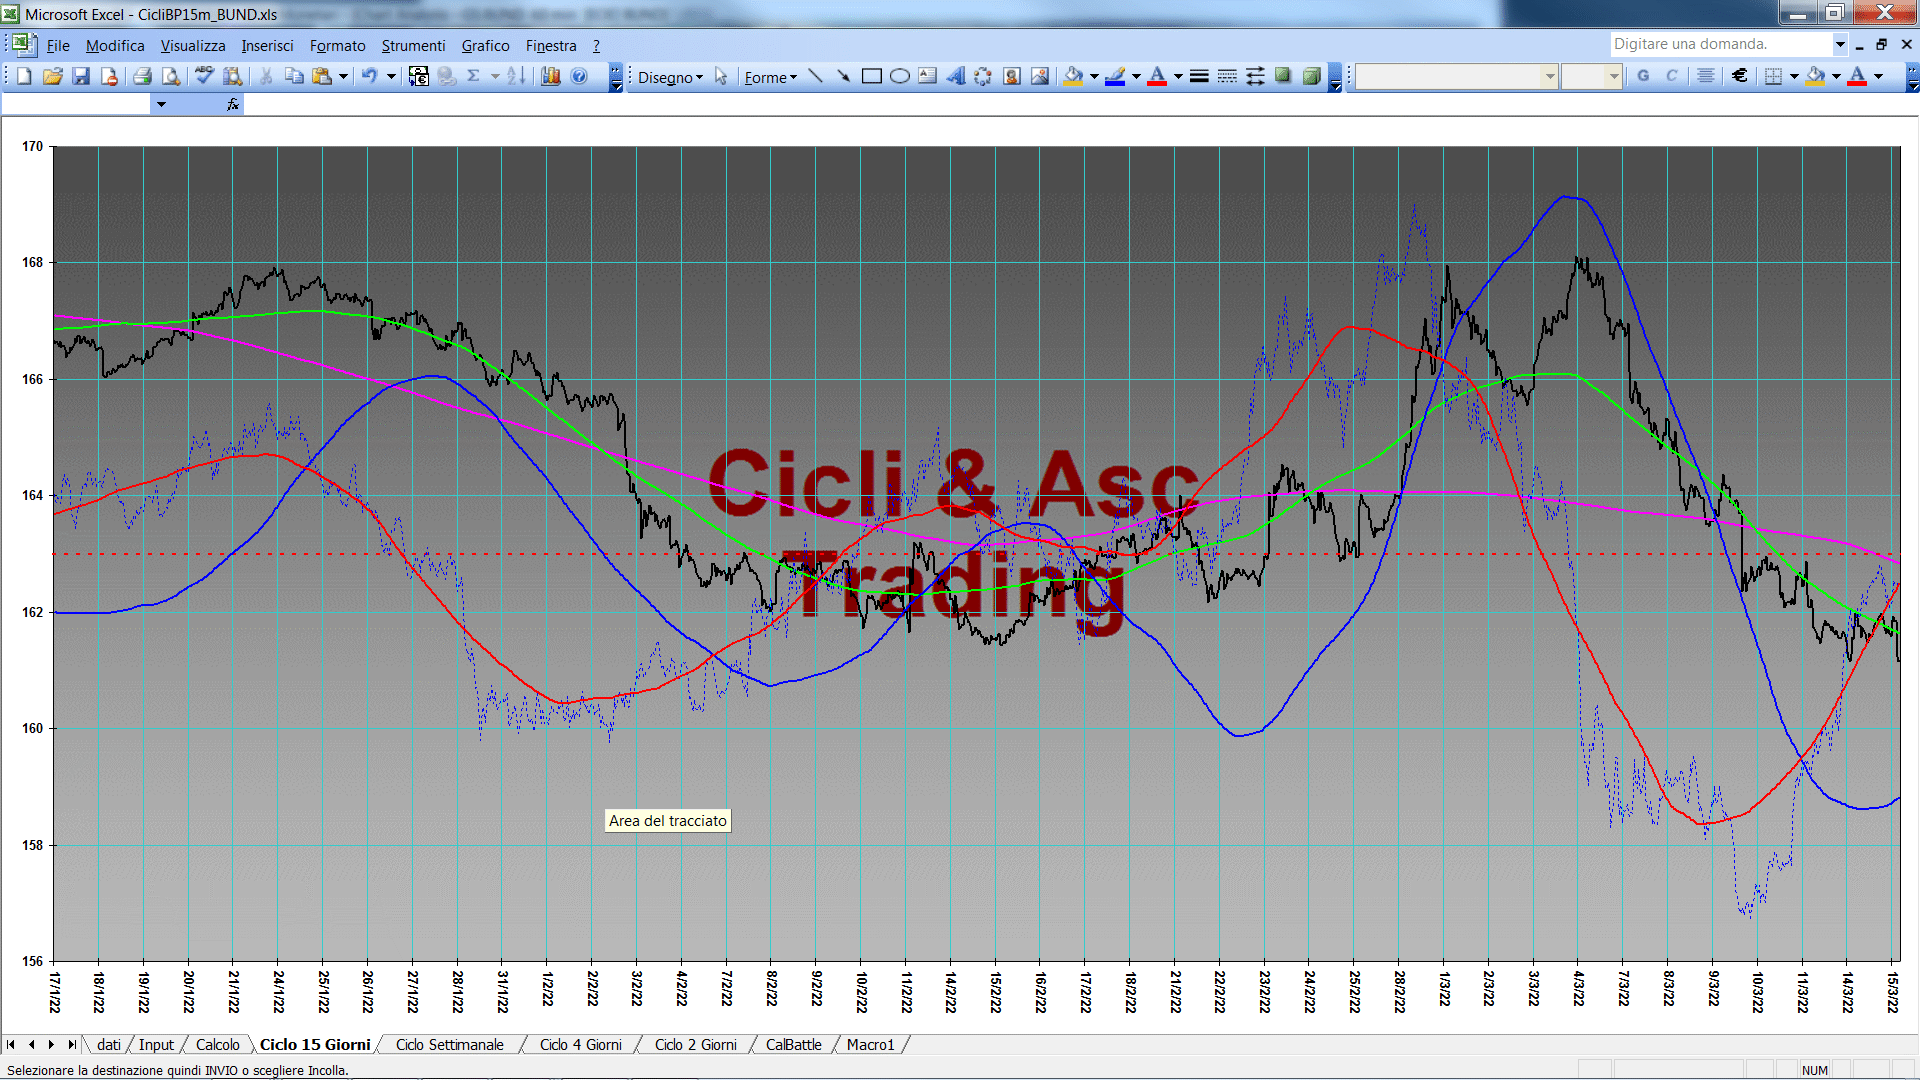Open the File menu

(x=58, y=46)
